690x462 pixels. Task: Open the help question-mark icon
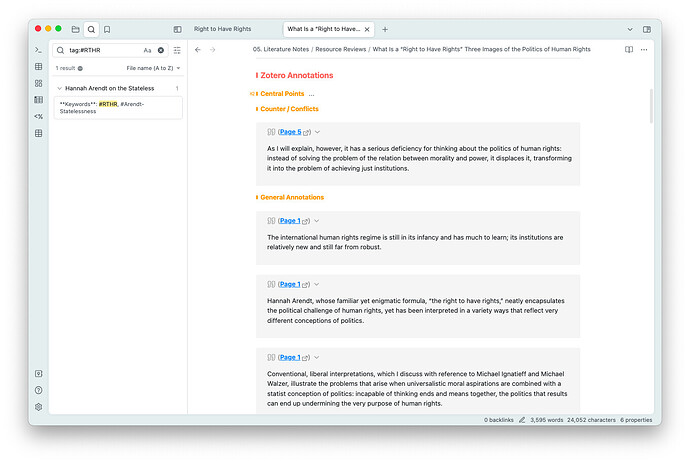click(38, 390)
